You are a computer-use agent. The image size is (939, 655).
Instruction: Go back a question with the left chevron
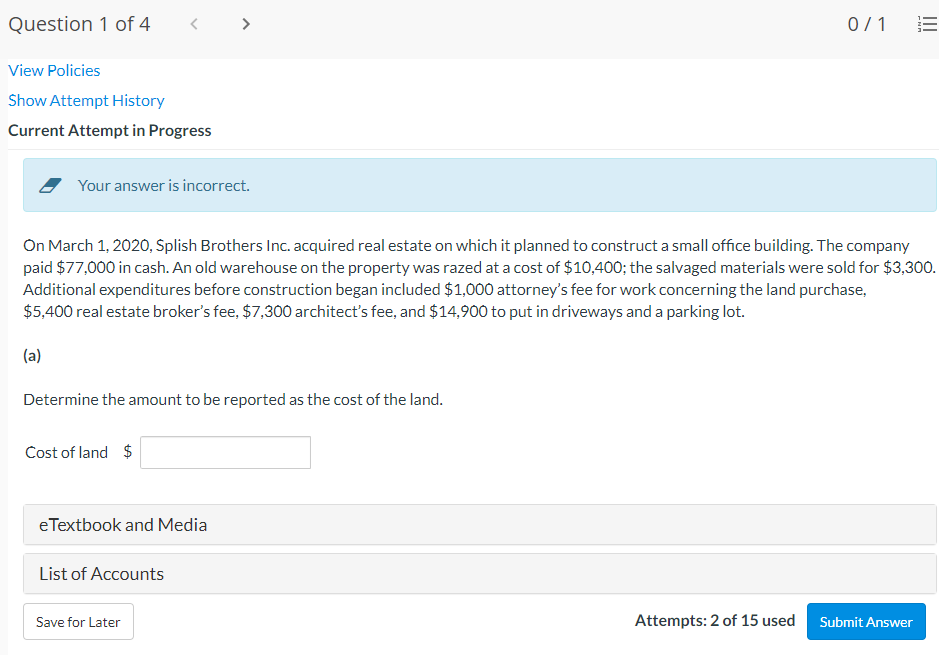click(x=193, y=23)
